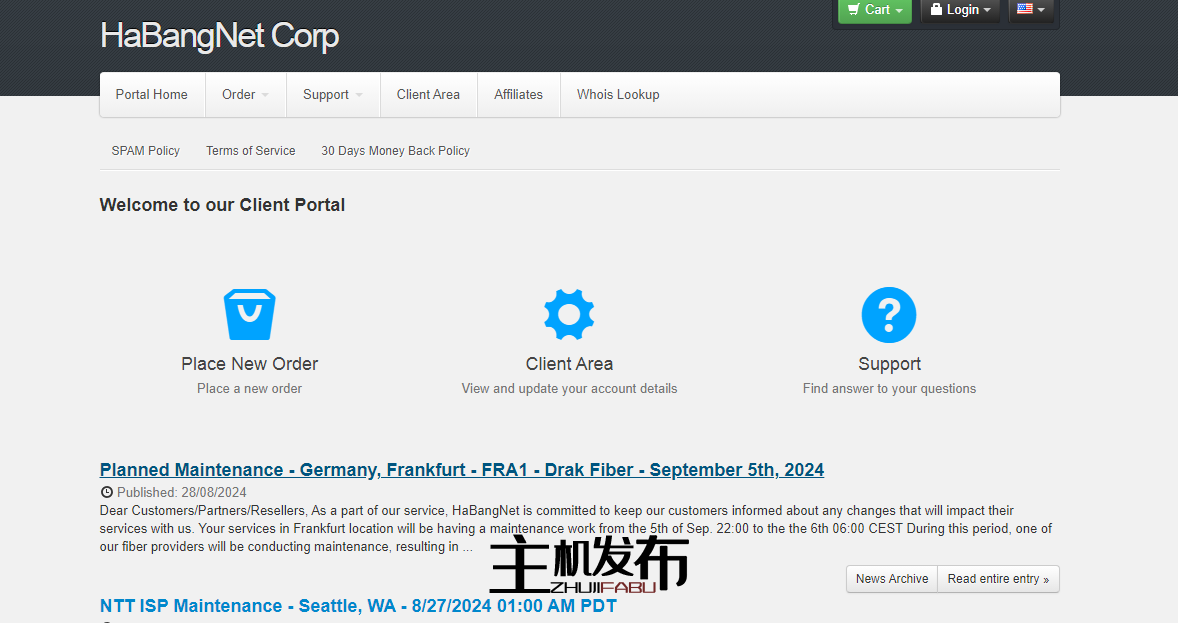
Task: Open the SPAM Policy link
Action: pos(146,151)
